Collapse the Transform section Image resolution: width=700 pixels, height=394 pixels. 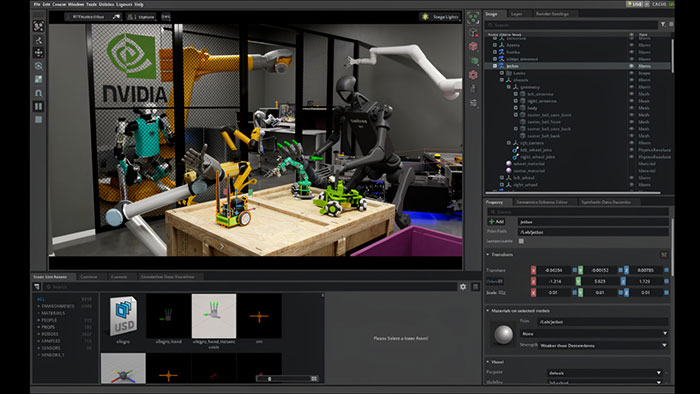coord(488,254)
